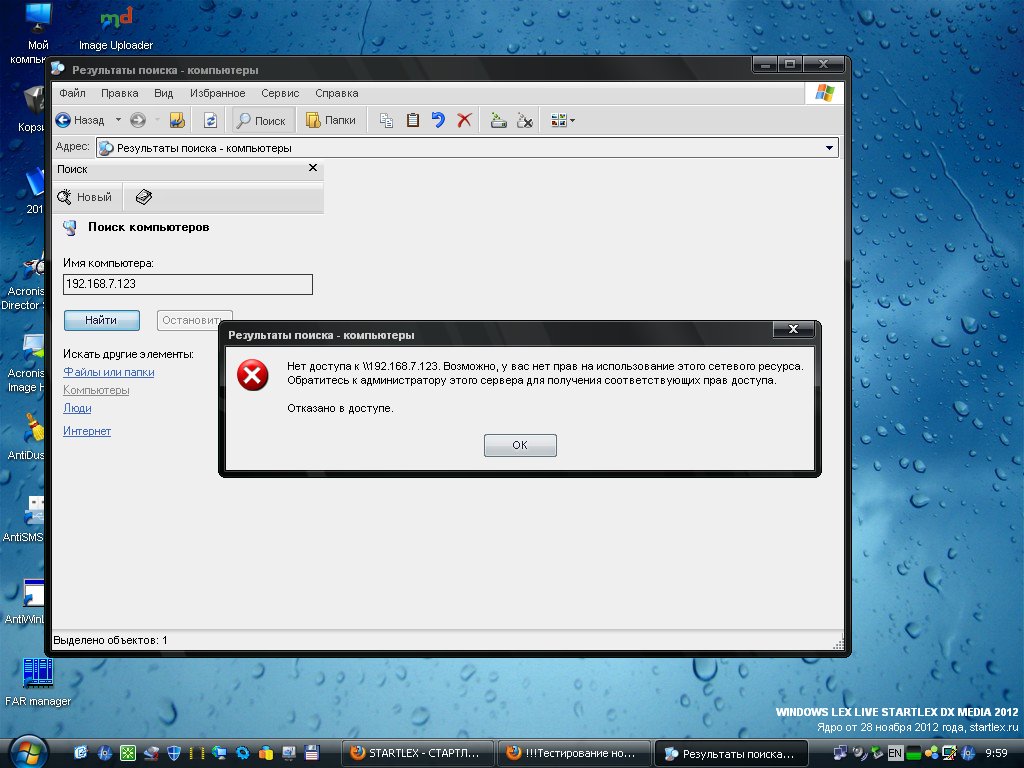
Task: Click the disconnect network drive icon
Action: [524, 120]
